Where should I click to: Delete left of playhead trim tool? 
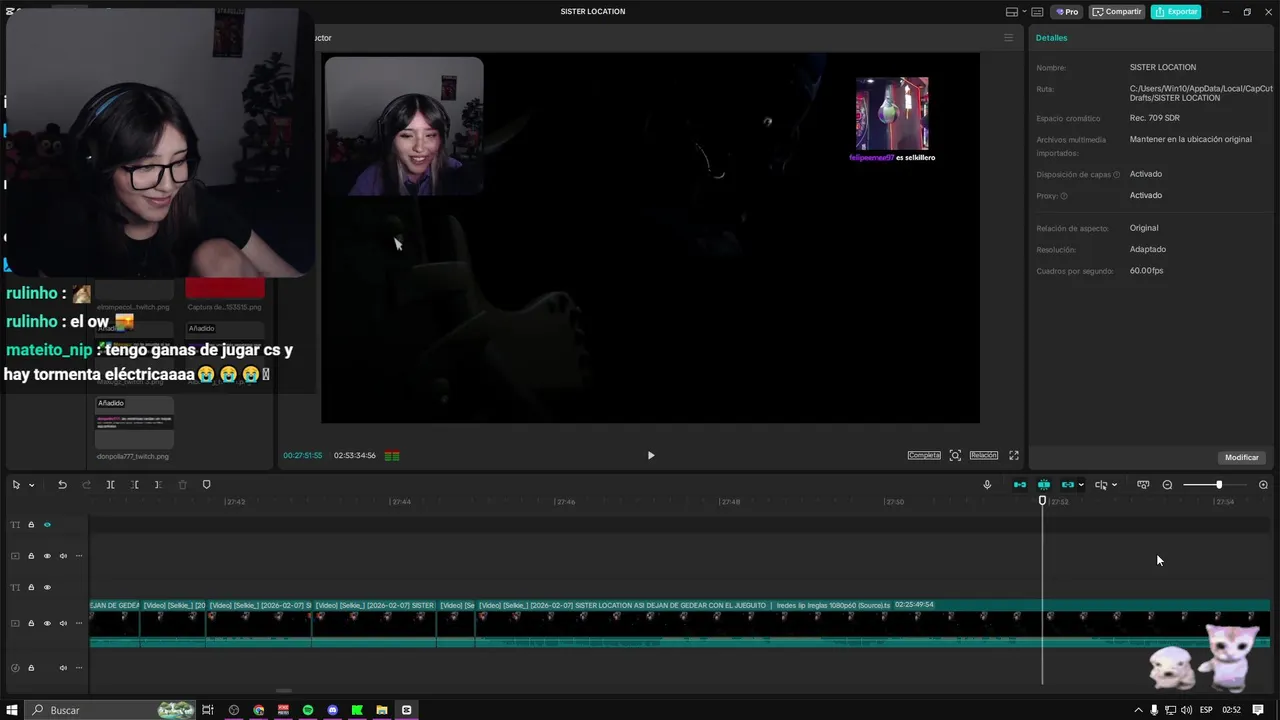pos(134,485)
